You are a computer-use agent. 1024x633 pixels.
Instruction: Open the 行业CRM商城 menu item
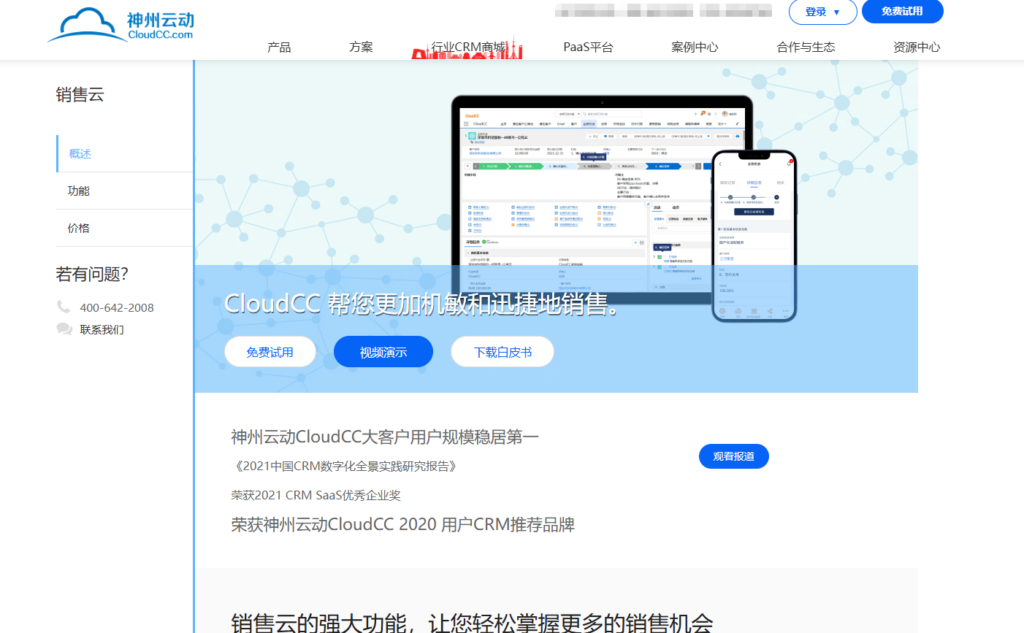468,47
